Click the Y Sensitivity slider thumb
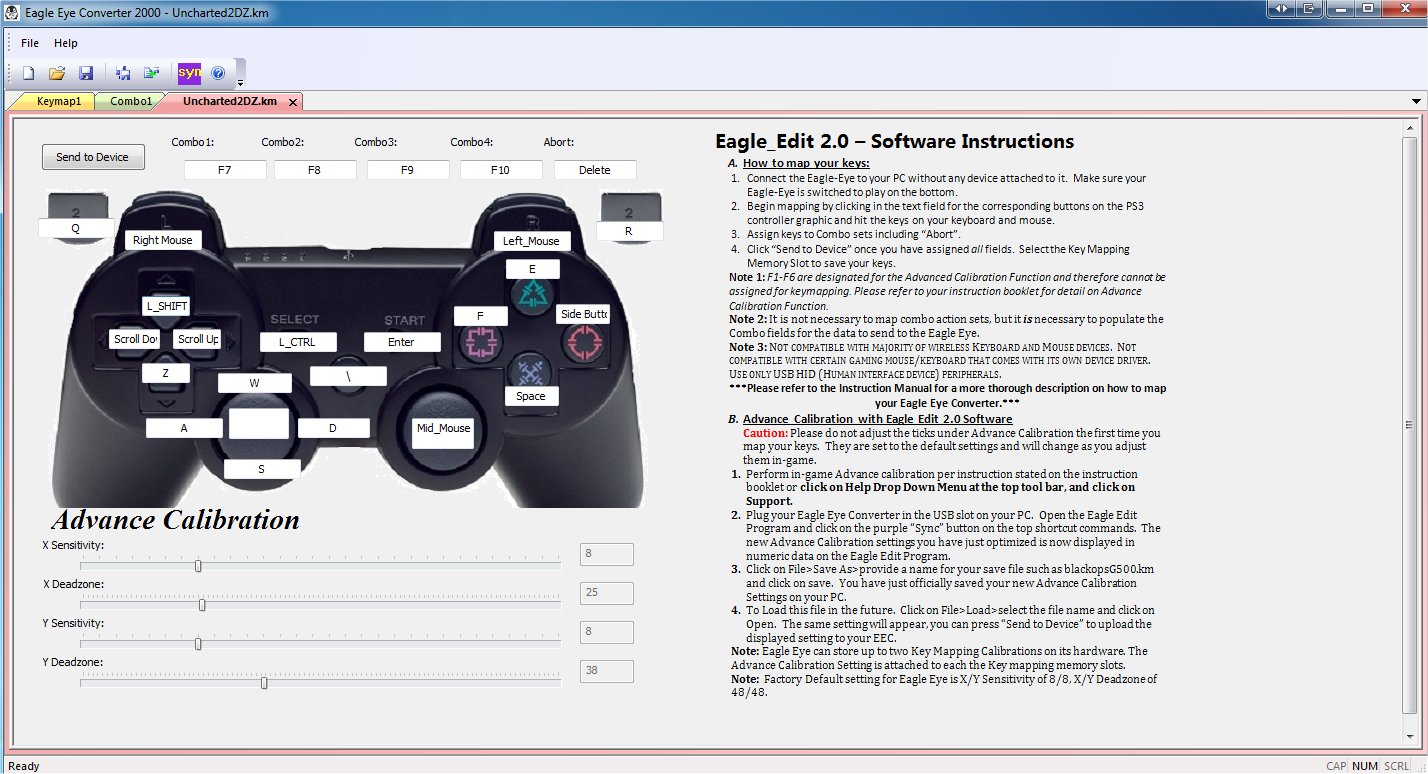 click(198, 644)
